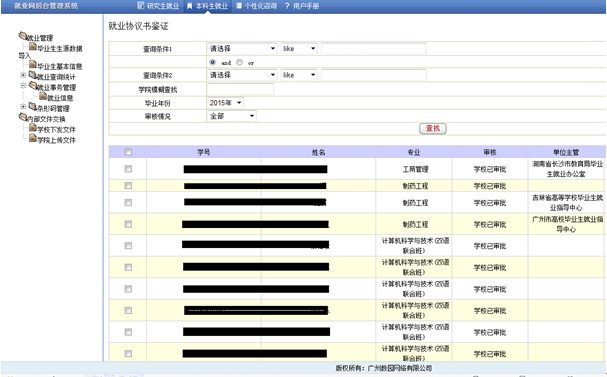607x377 pixels.
Task: Switch to the 本科生就业 tab
Action: coord(207,6)
